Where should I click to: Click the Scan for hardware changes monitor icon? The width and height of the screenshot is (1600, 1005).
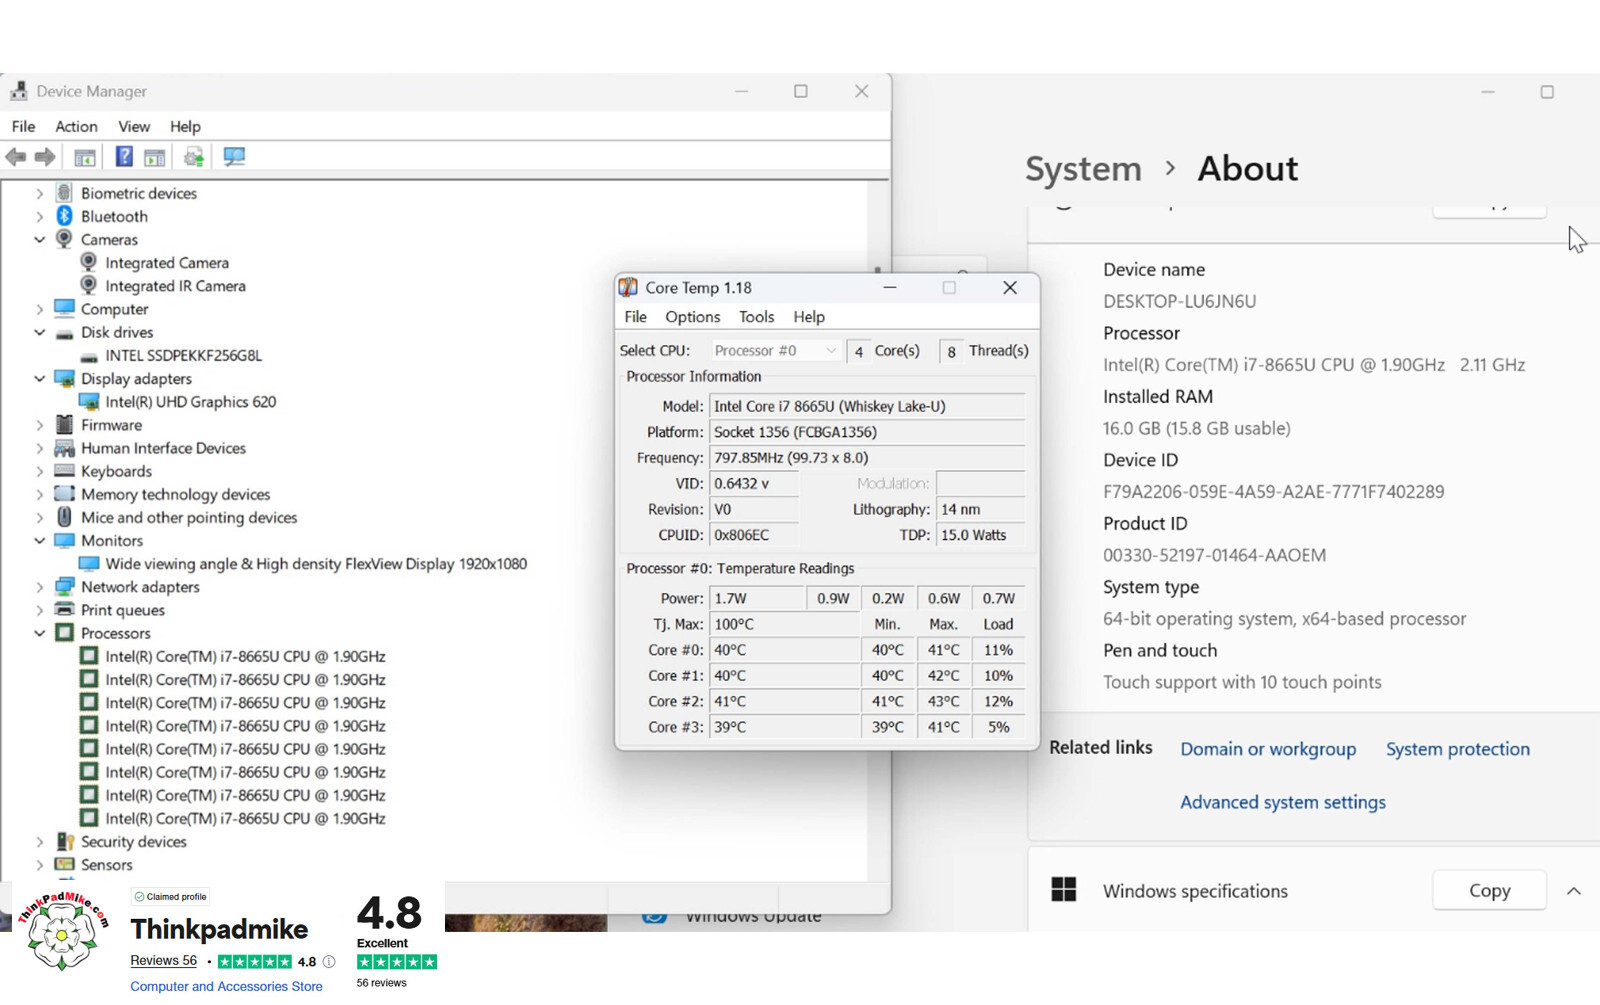point(234,157)
